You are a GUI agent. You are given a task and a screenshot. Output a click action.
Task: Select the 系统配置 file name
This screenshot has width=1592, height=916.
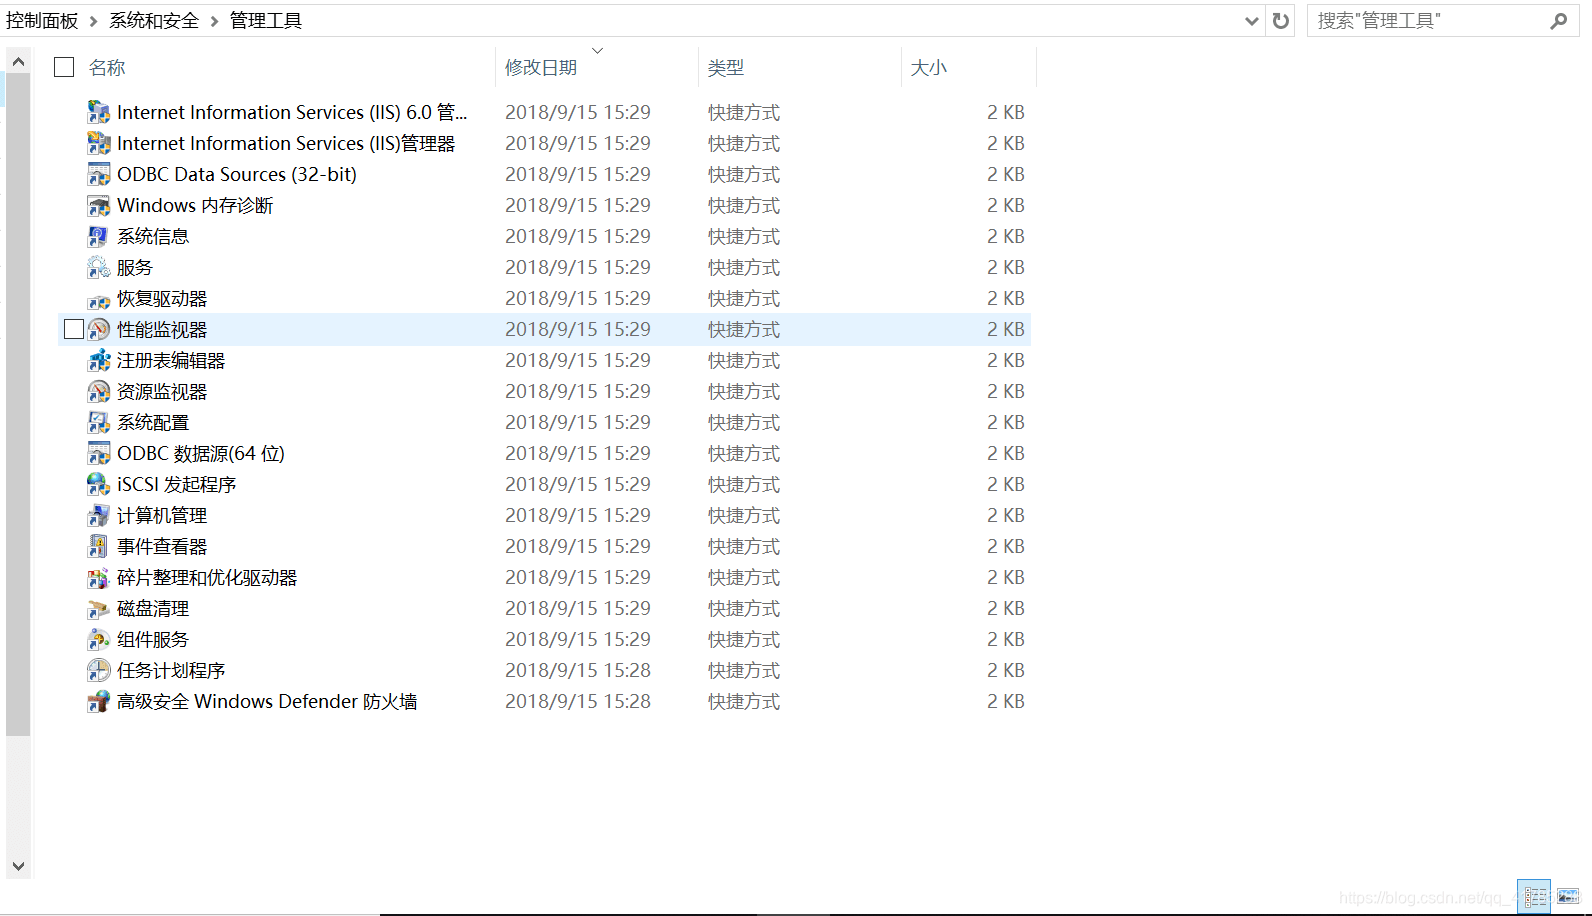coord(153,422)
